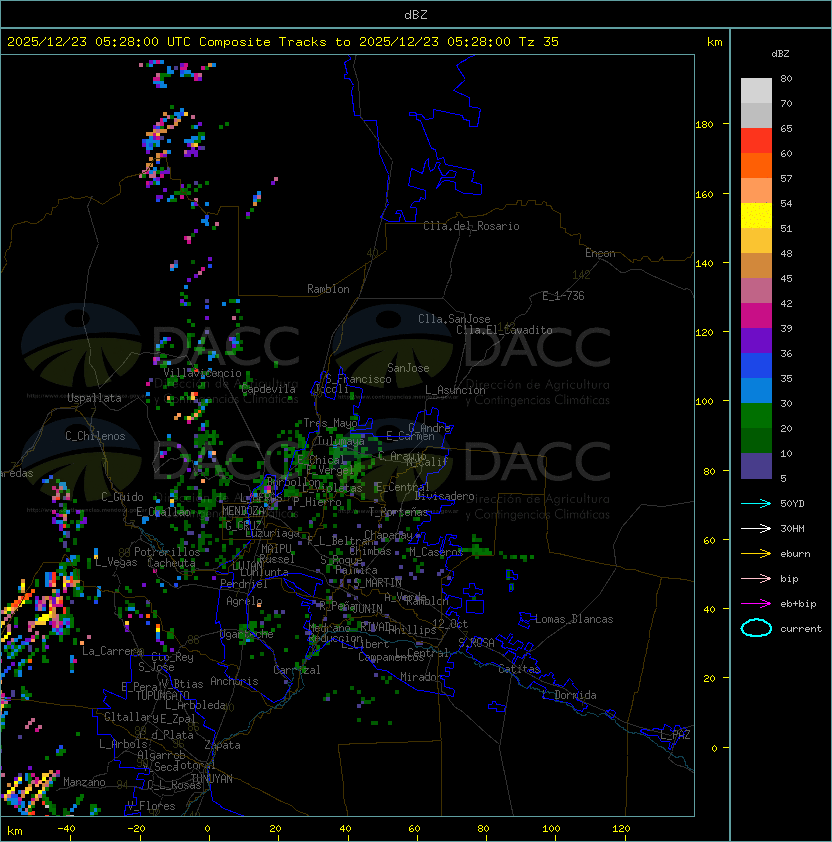The image size is (832, 842).
Task: Click the Encon label on map
Action: (600, 253)
